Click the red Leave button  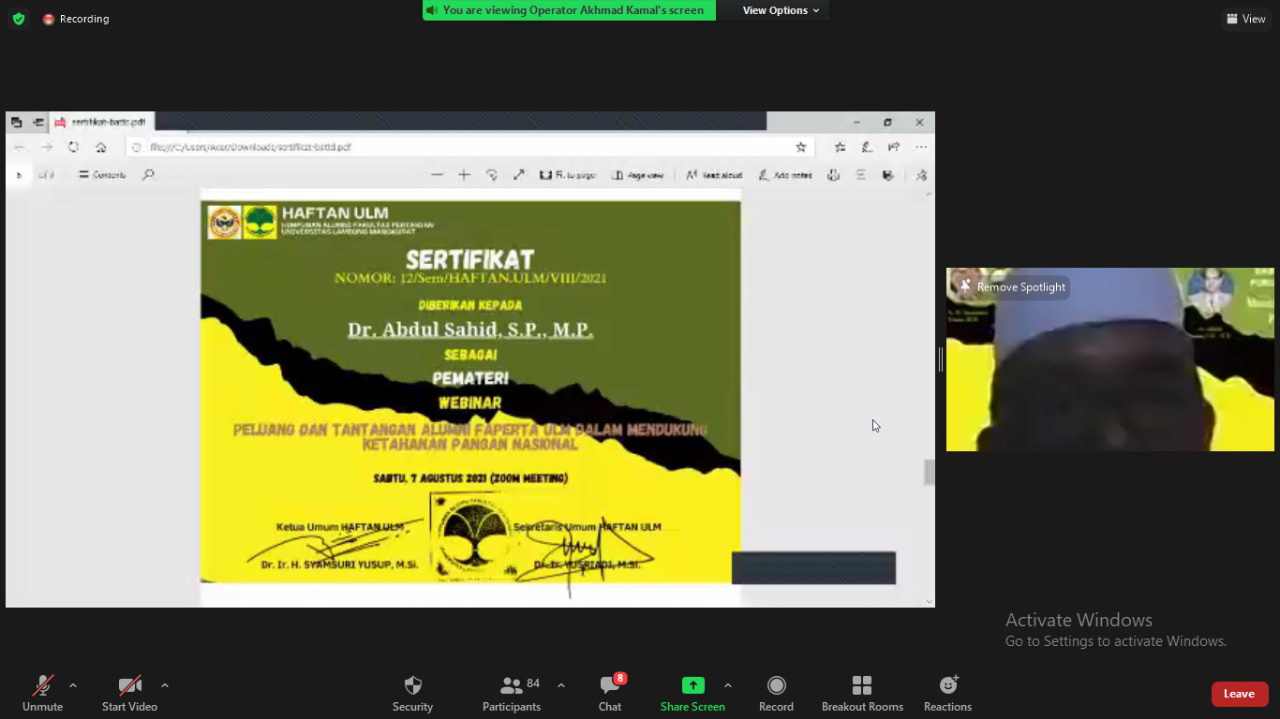[x=1240, y=694]
